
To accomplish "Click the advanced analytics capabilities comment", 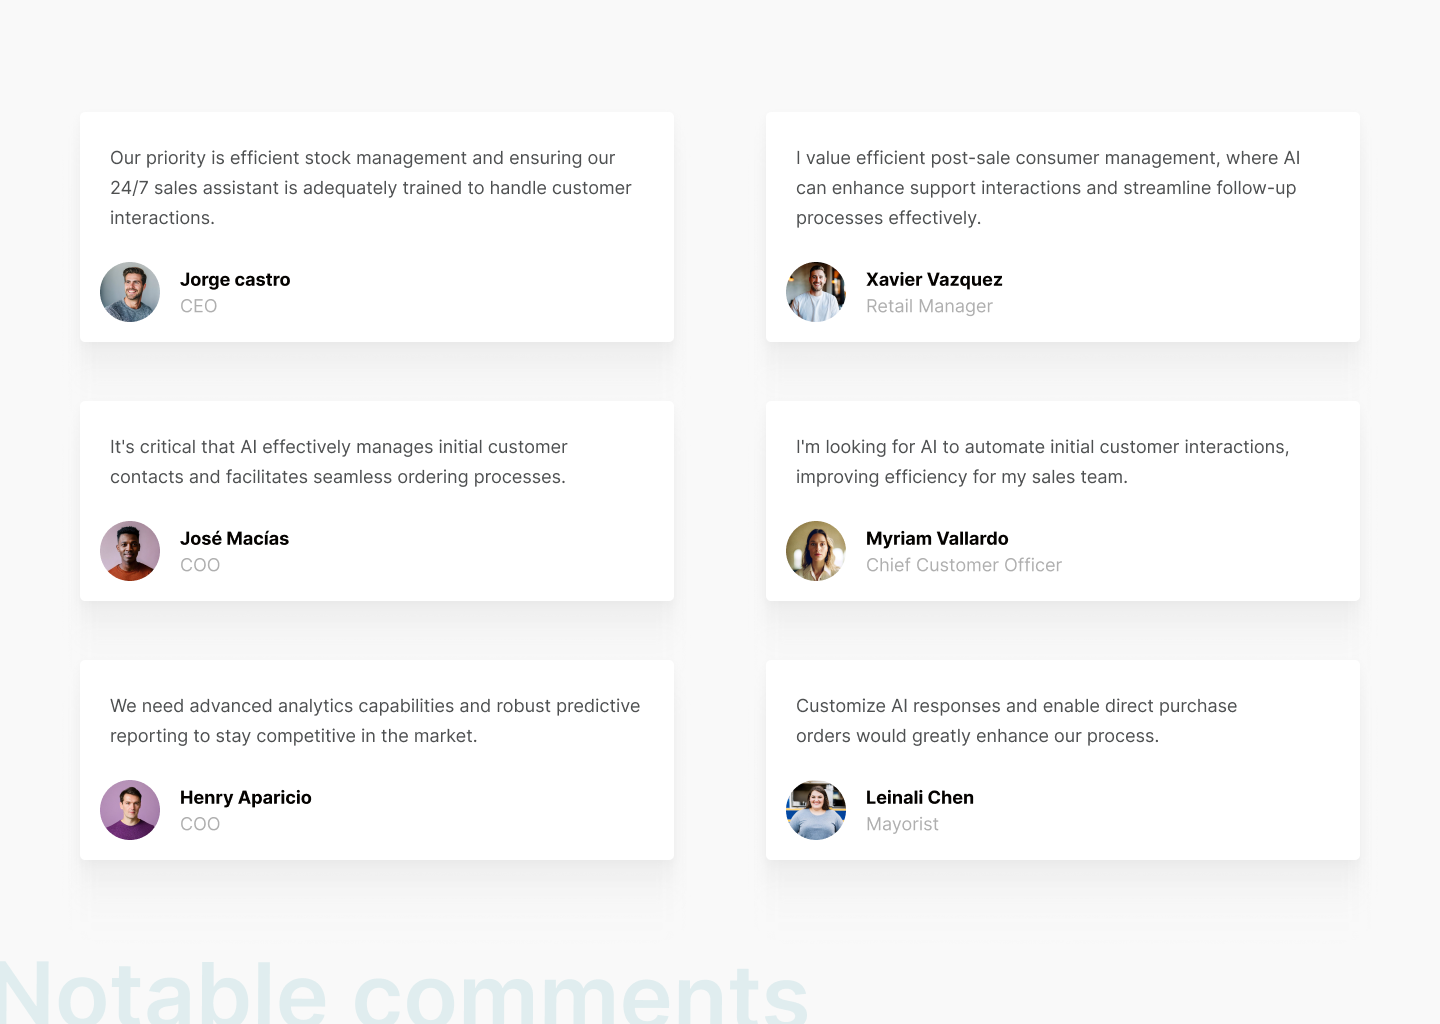I will (x=375, y=721).
